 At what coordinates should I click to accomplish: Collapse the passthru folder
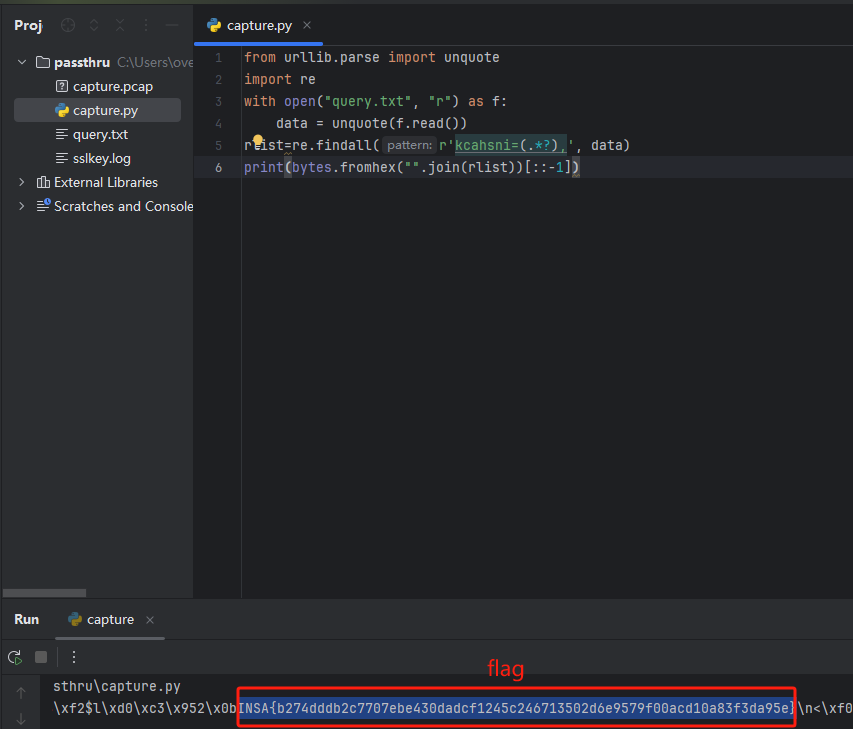click(22, 62)
